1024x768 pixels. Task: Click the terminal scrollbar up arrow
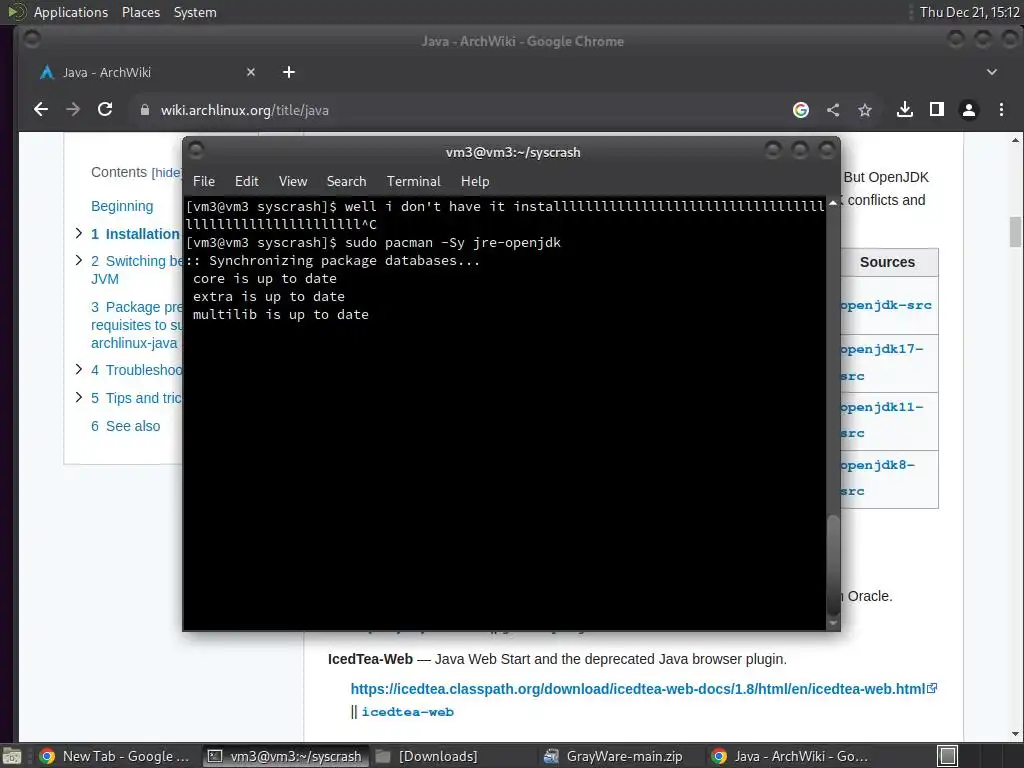point(833,204)
